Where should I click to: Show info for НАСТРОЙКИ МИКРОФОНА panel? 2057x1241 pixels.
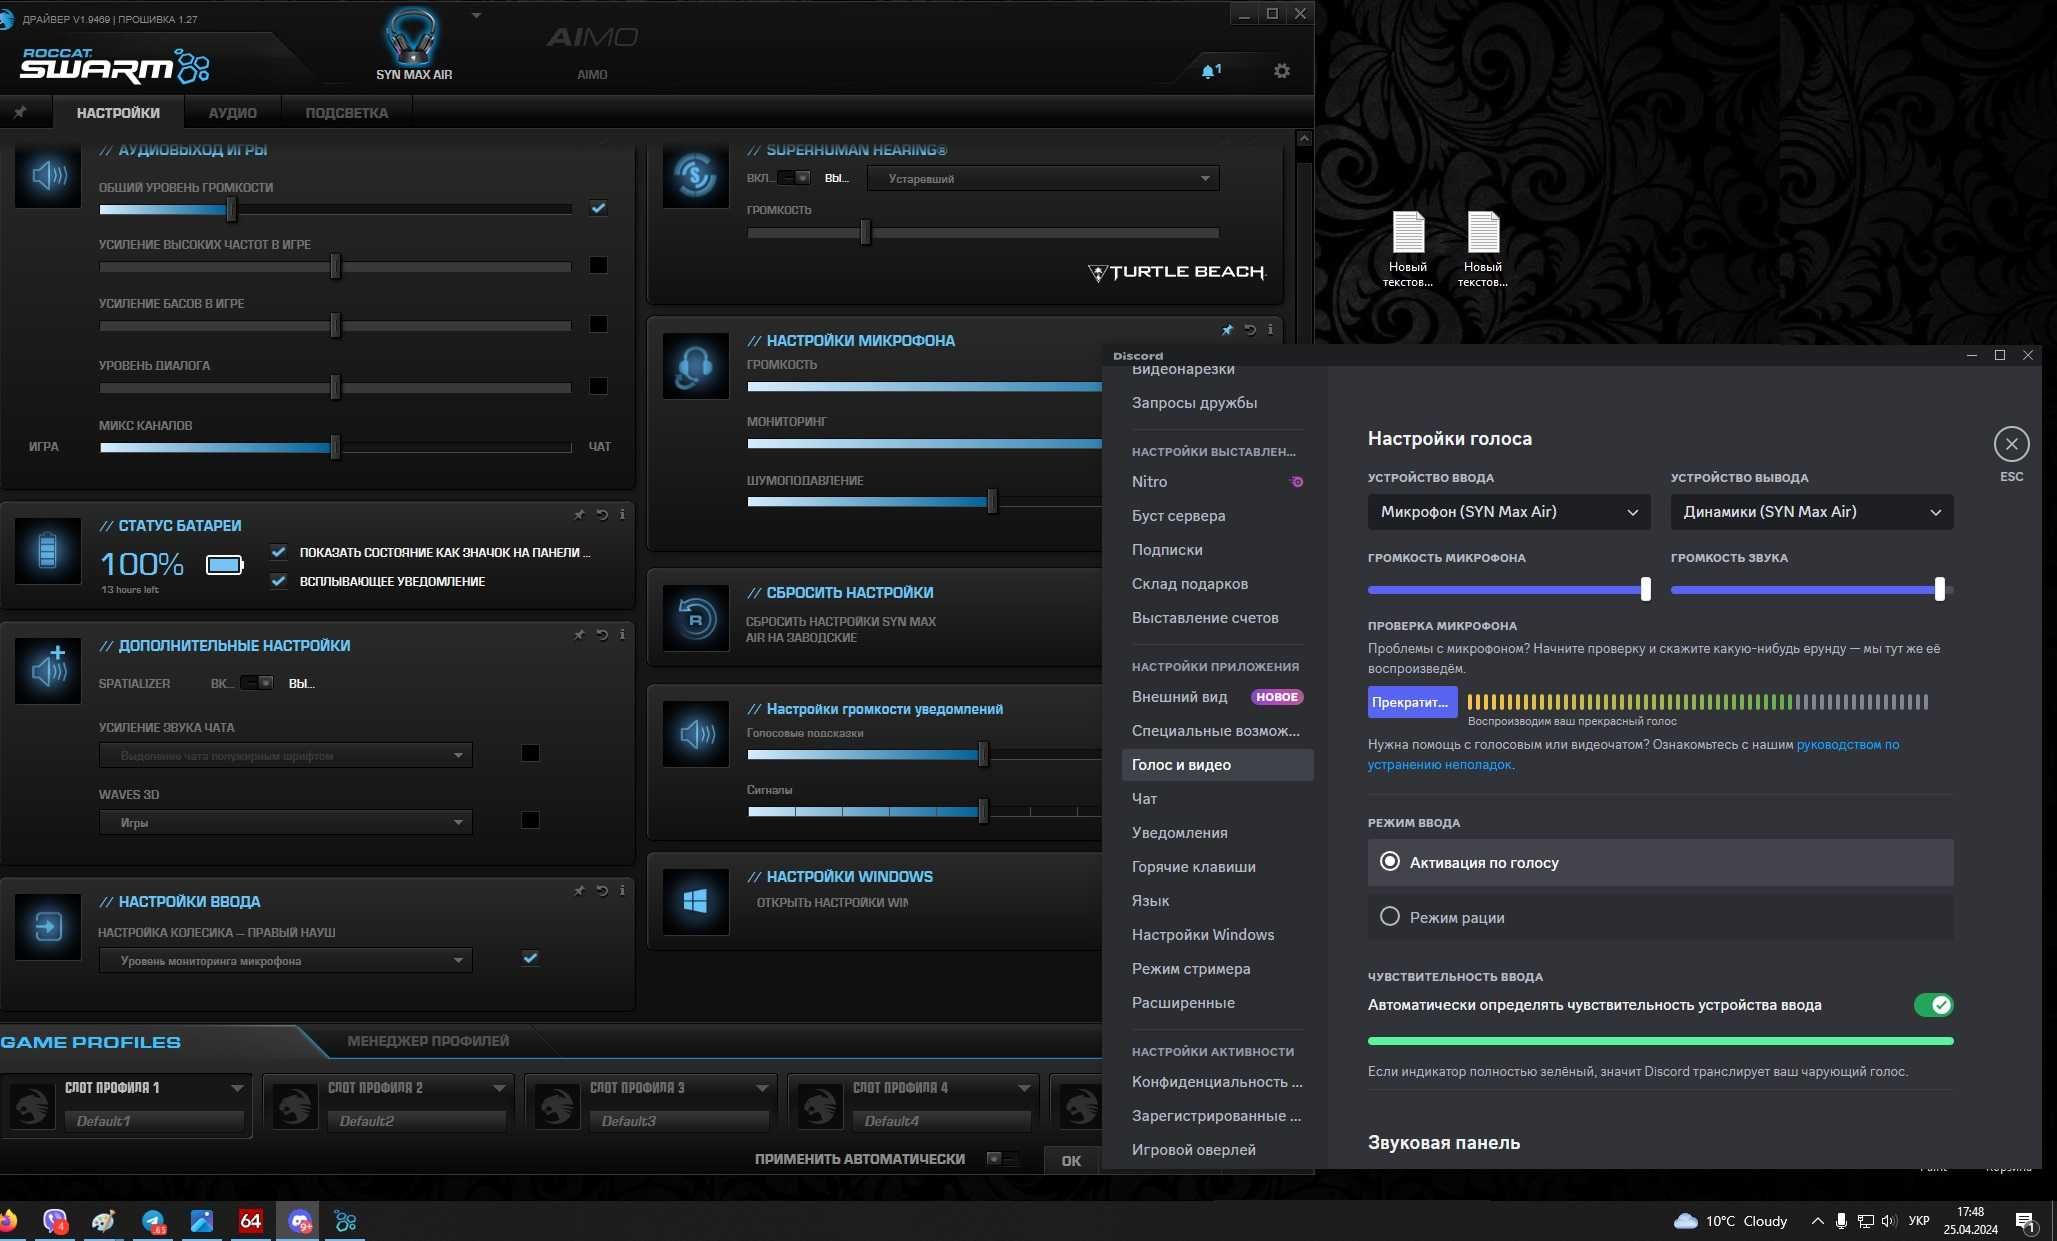pyautogui.click(x=1270, y=329)
